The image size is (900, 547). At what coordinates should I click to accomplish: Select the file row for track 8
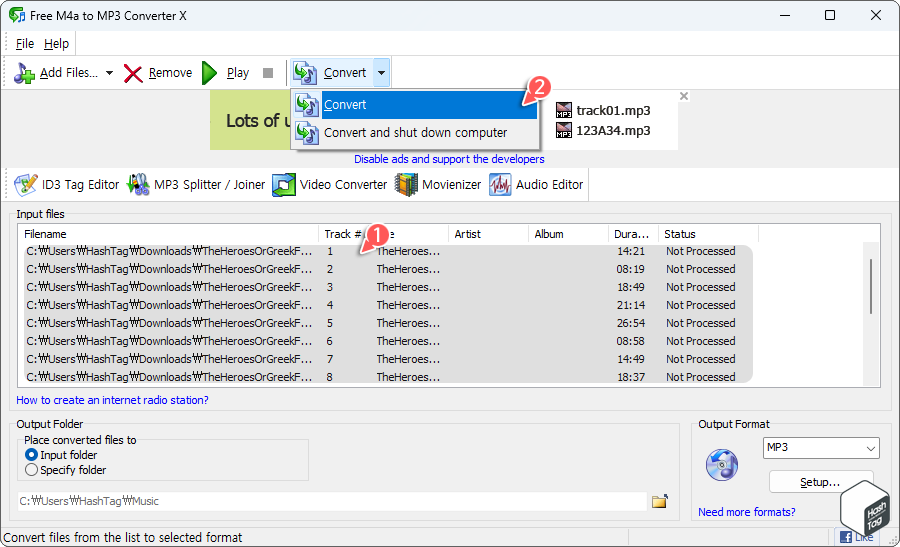386,377
